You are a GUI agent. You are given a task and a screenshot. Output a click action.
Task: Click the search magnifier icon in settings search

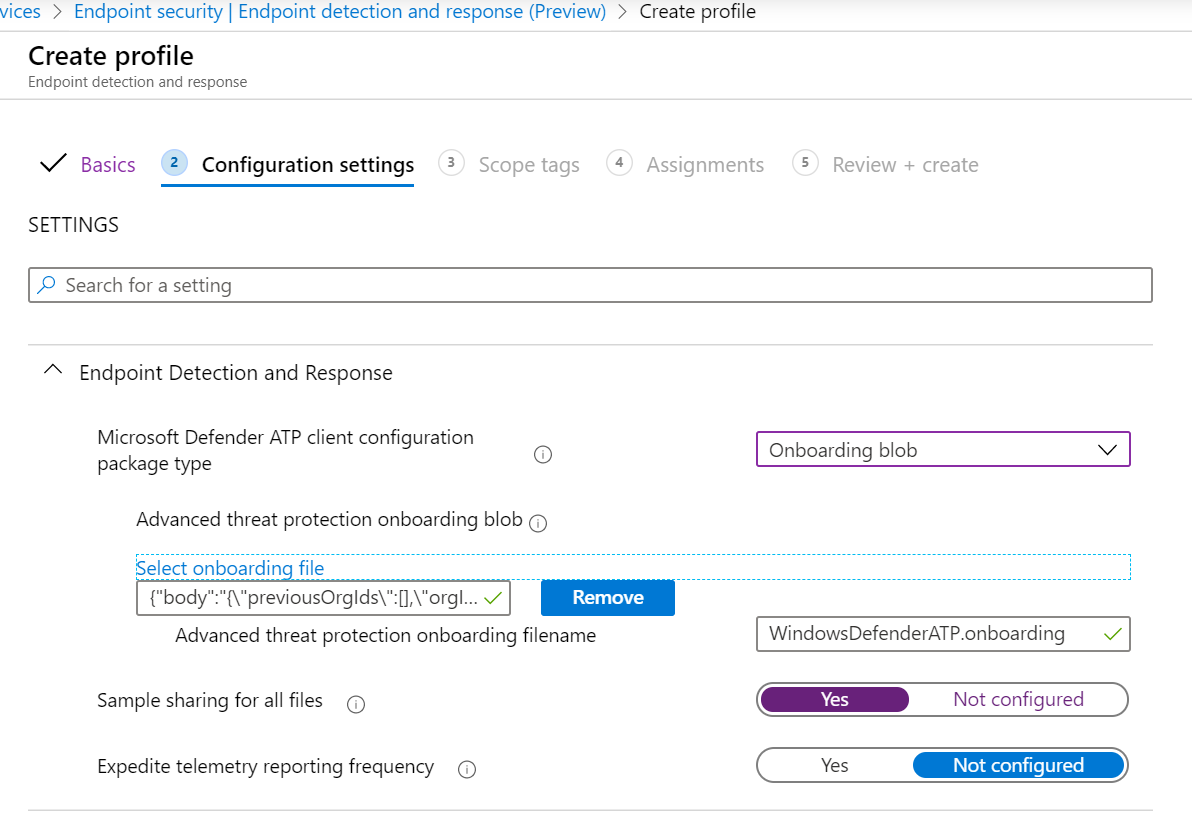(x=47, y=286)
